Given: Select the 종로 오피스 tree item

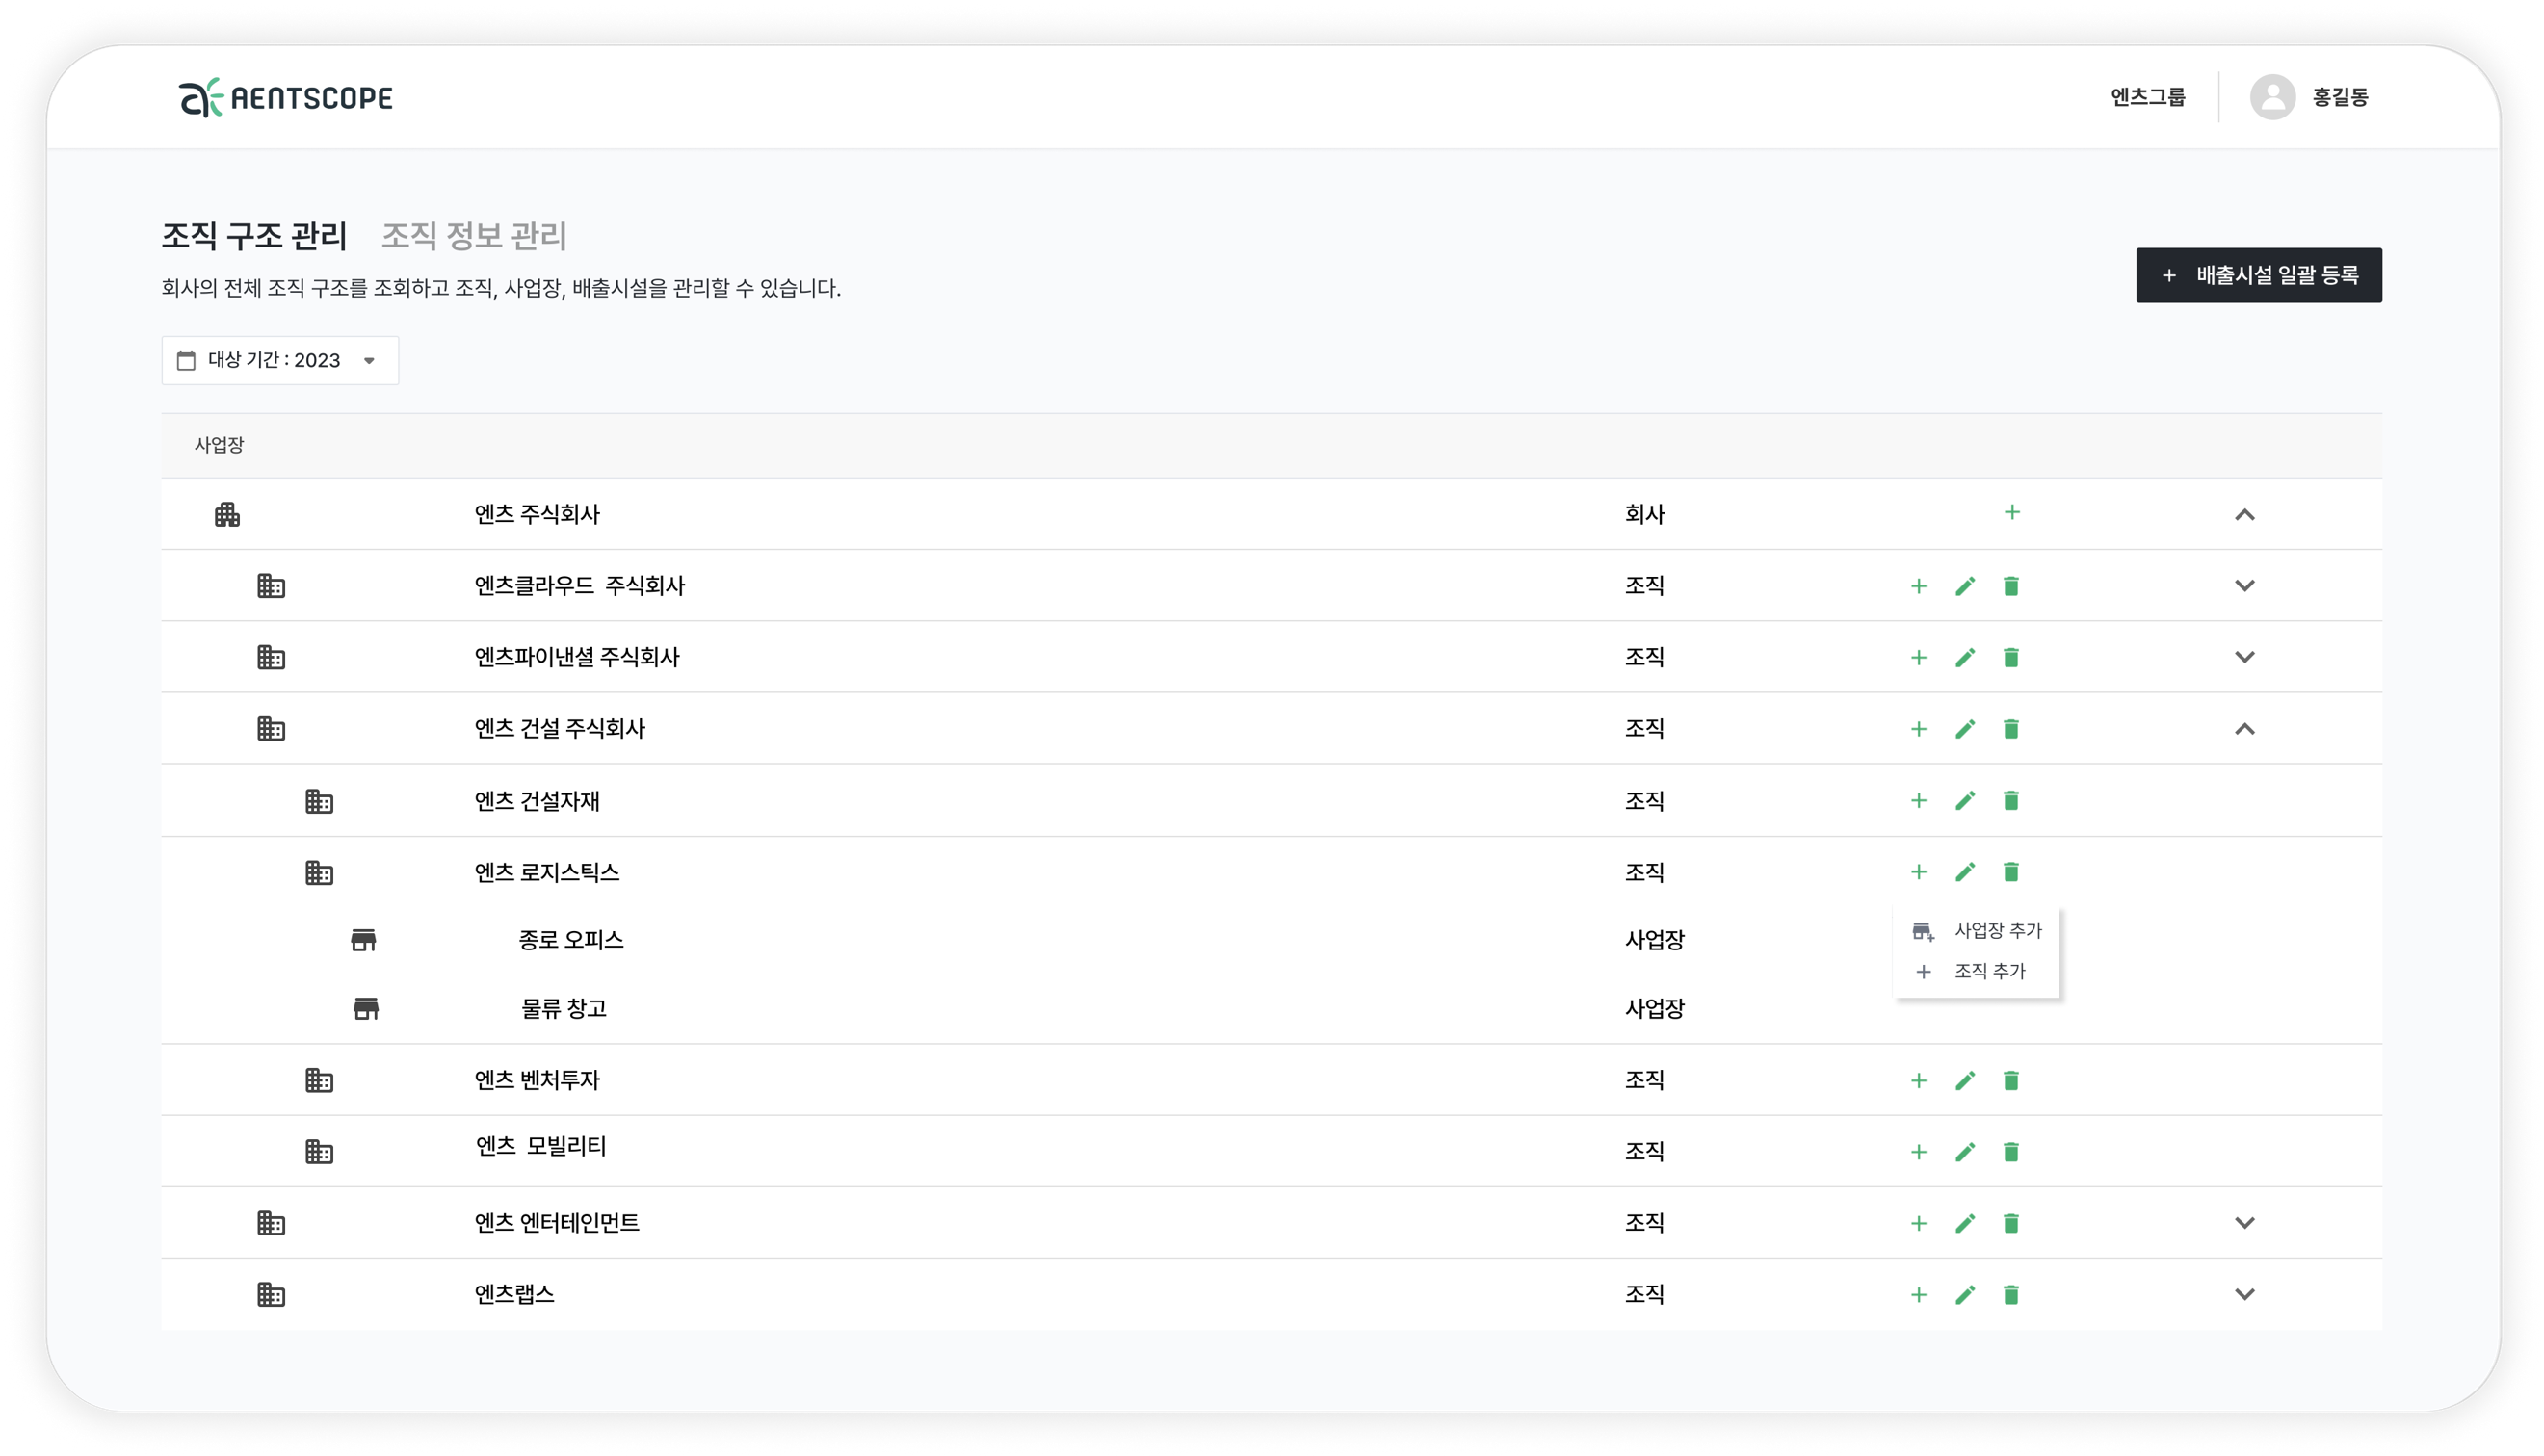Looking at the screenshot, I should [571, 940].
